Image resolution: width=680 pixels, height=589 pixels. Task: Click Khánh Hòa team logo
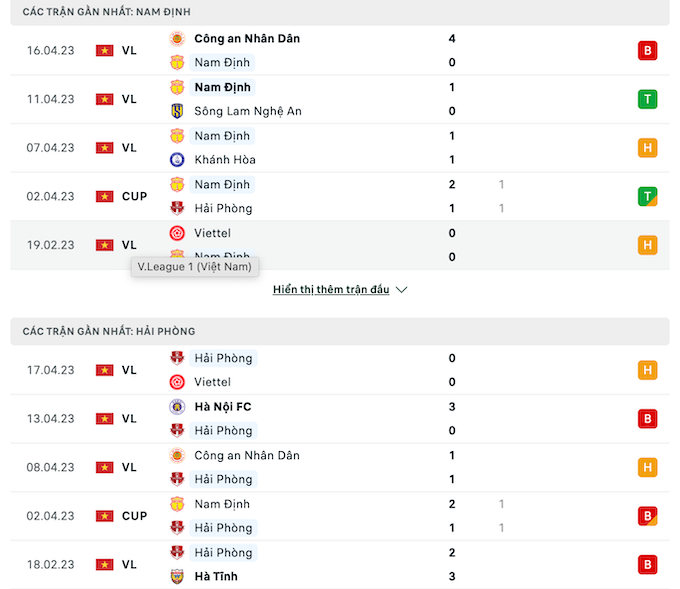(177, 160)
